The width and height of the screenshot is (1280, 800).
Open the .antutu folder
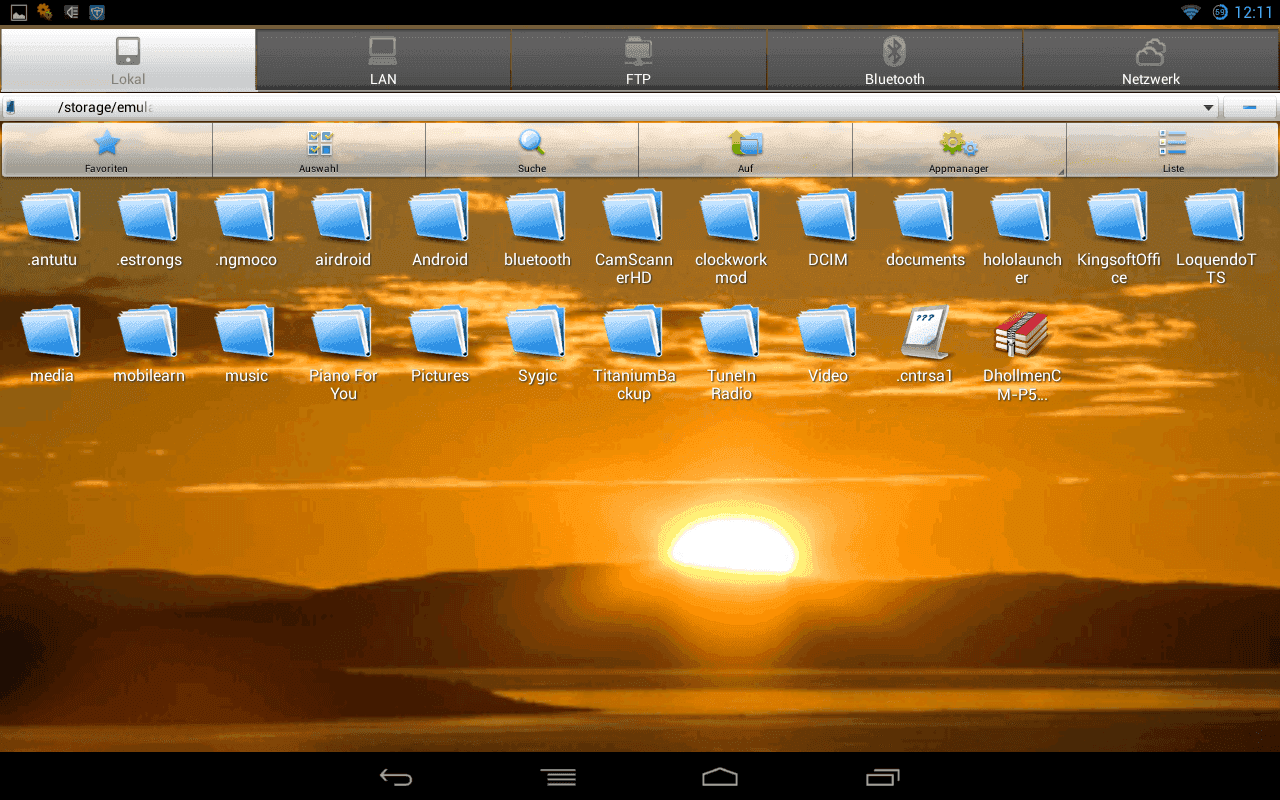tap(52, 228)
